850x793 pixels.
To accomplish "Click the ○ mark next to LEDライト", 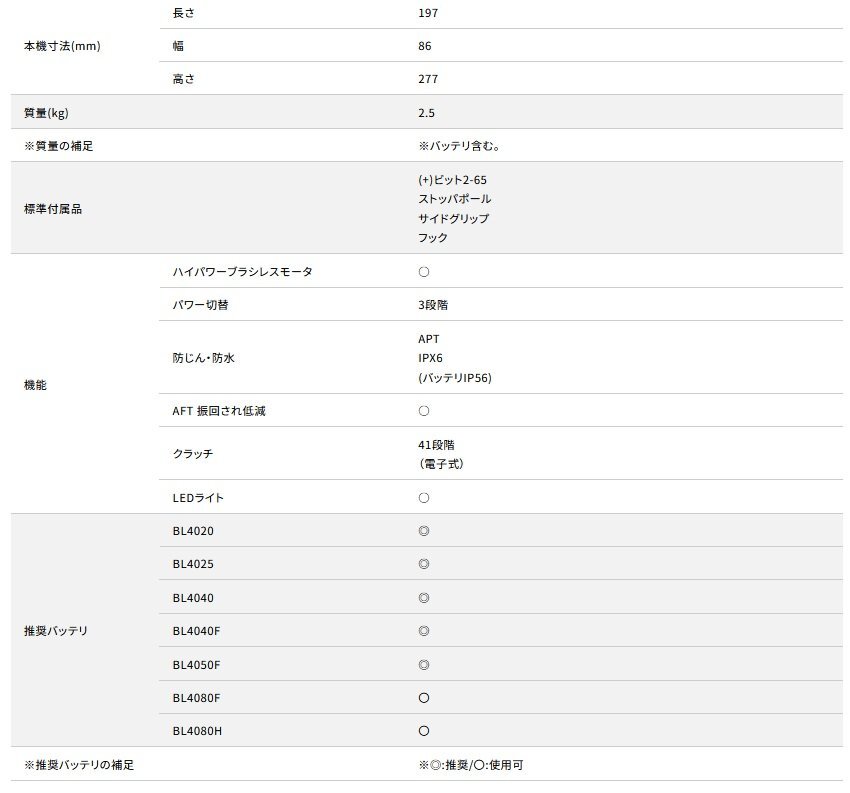I will (x=423, y=497).
